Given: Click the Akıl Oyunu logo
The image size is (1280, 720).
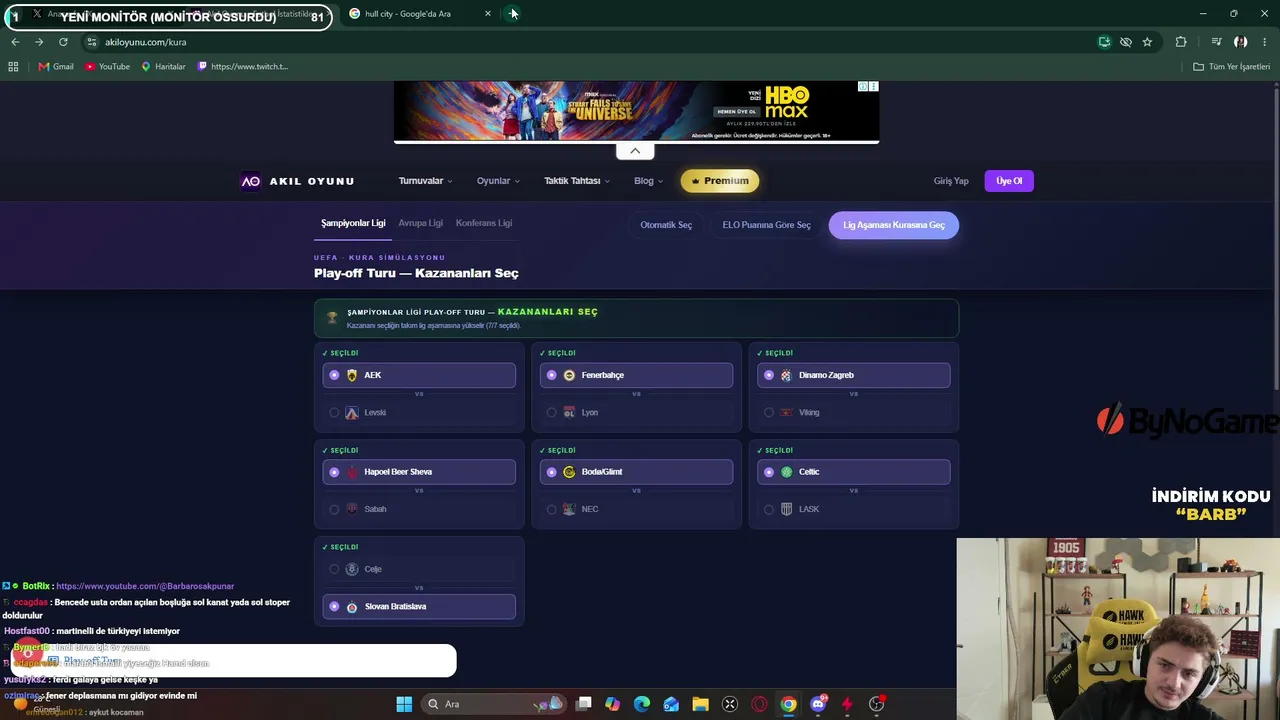Looking at the screenshot, I should (297, 181).
